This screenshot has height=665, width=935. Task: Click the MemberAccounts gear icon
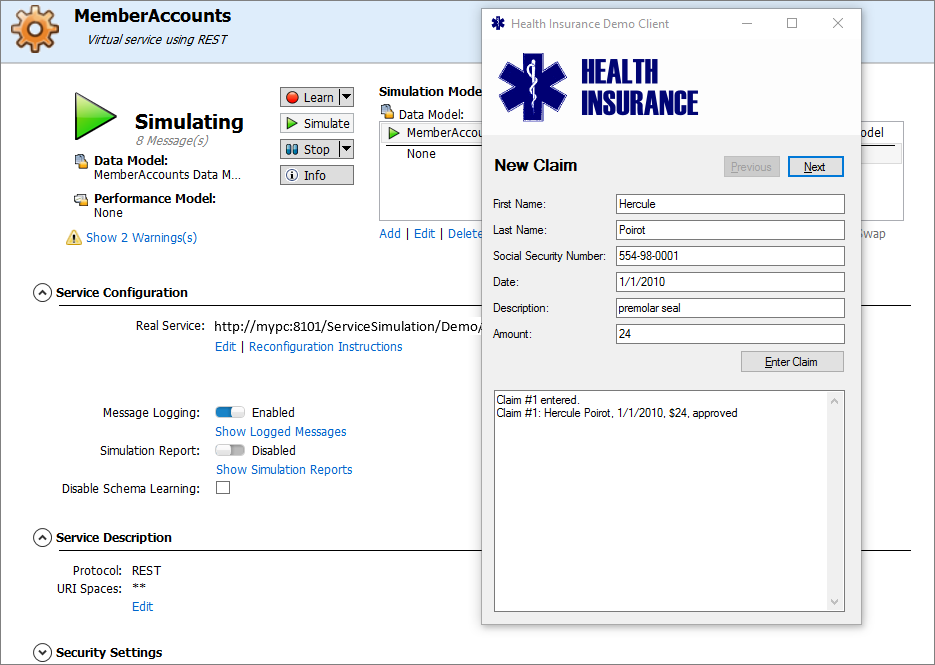34,29
